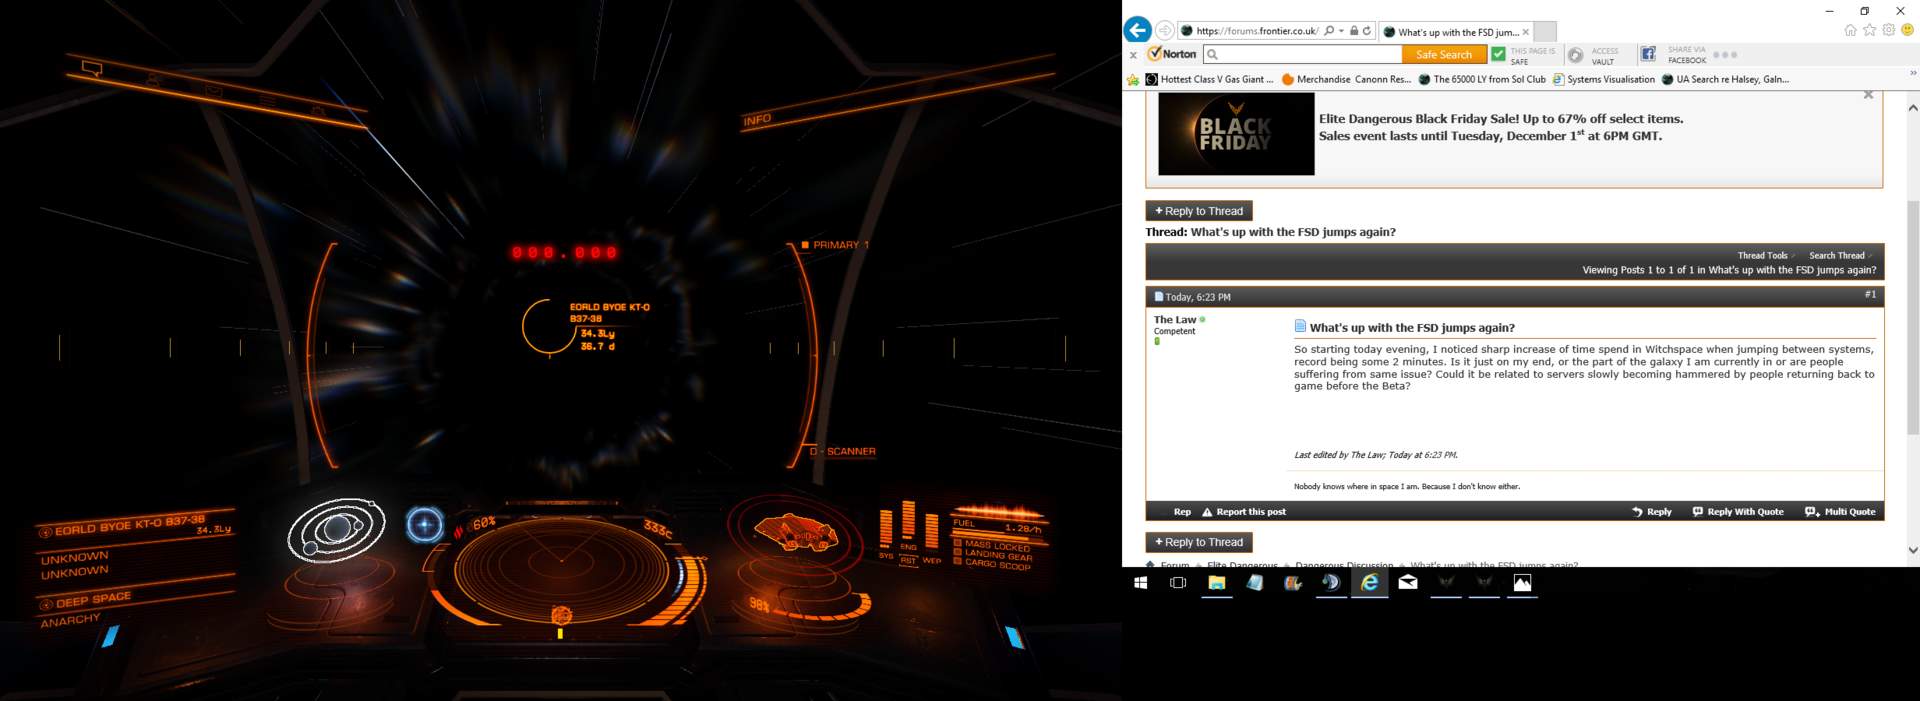The image size is (1920, 701).
Task: Open the Norton toolbar three-dots menu
Action: (1725, 55)
